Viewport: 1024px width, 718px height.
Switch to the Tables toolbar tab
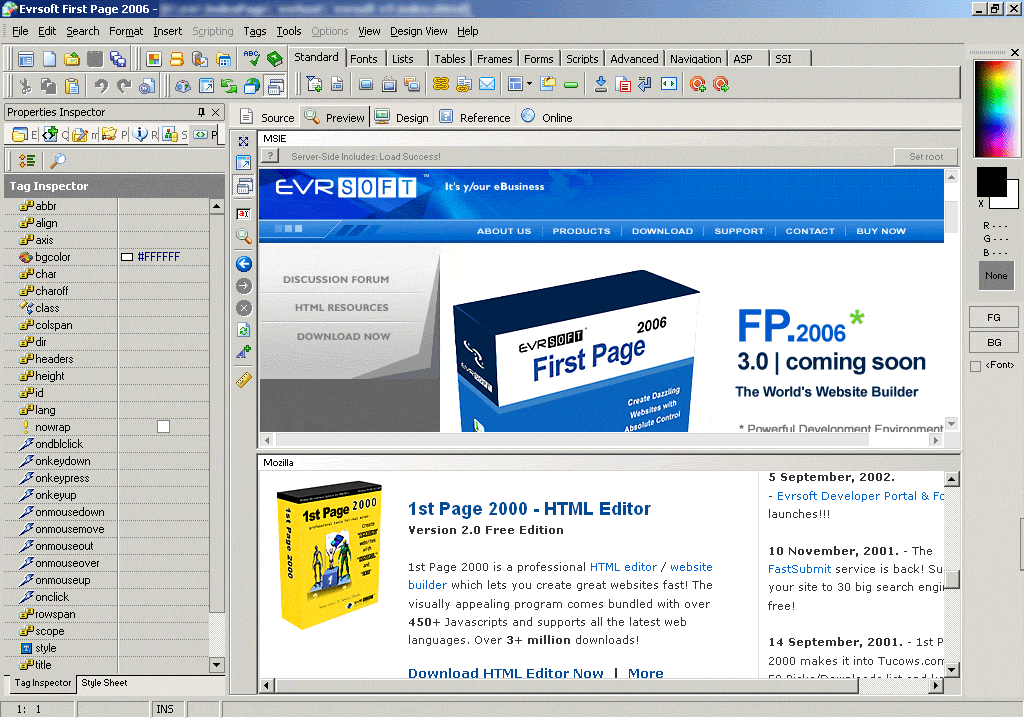(x=449, y=59)
